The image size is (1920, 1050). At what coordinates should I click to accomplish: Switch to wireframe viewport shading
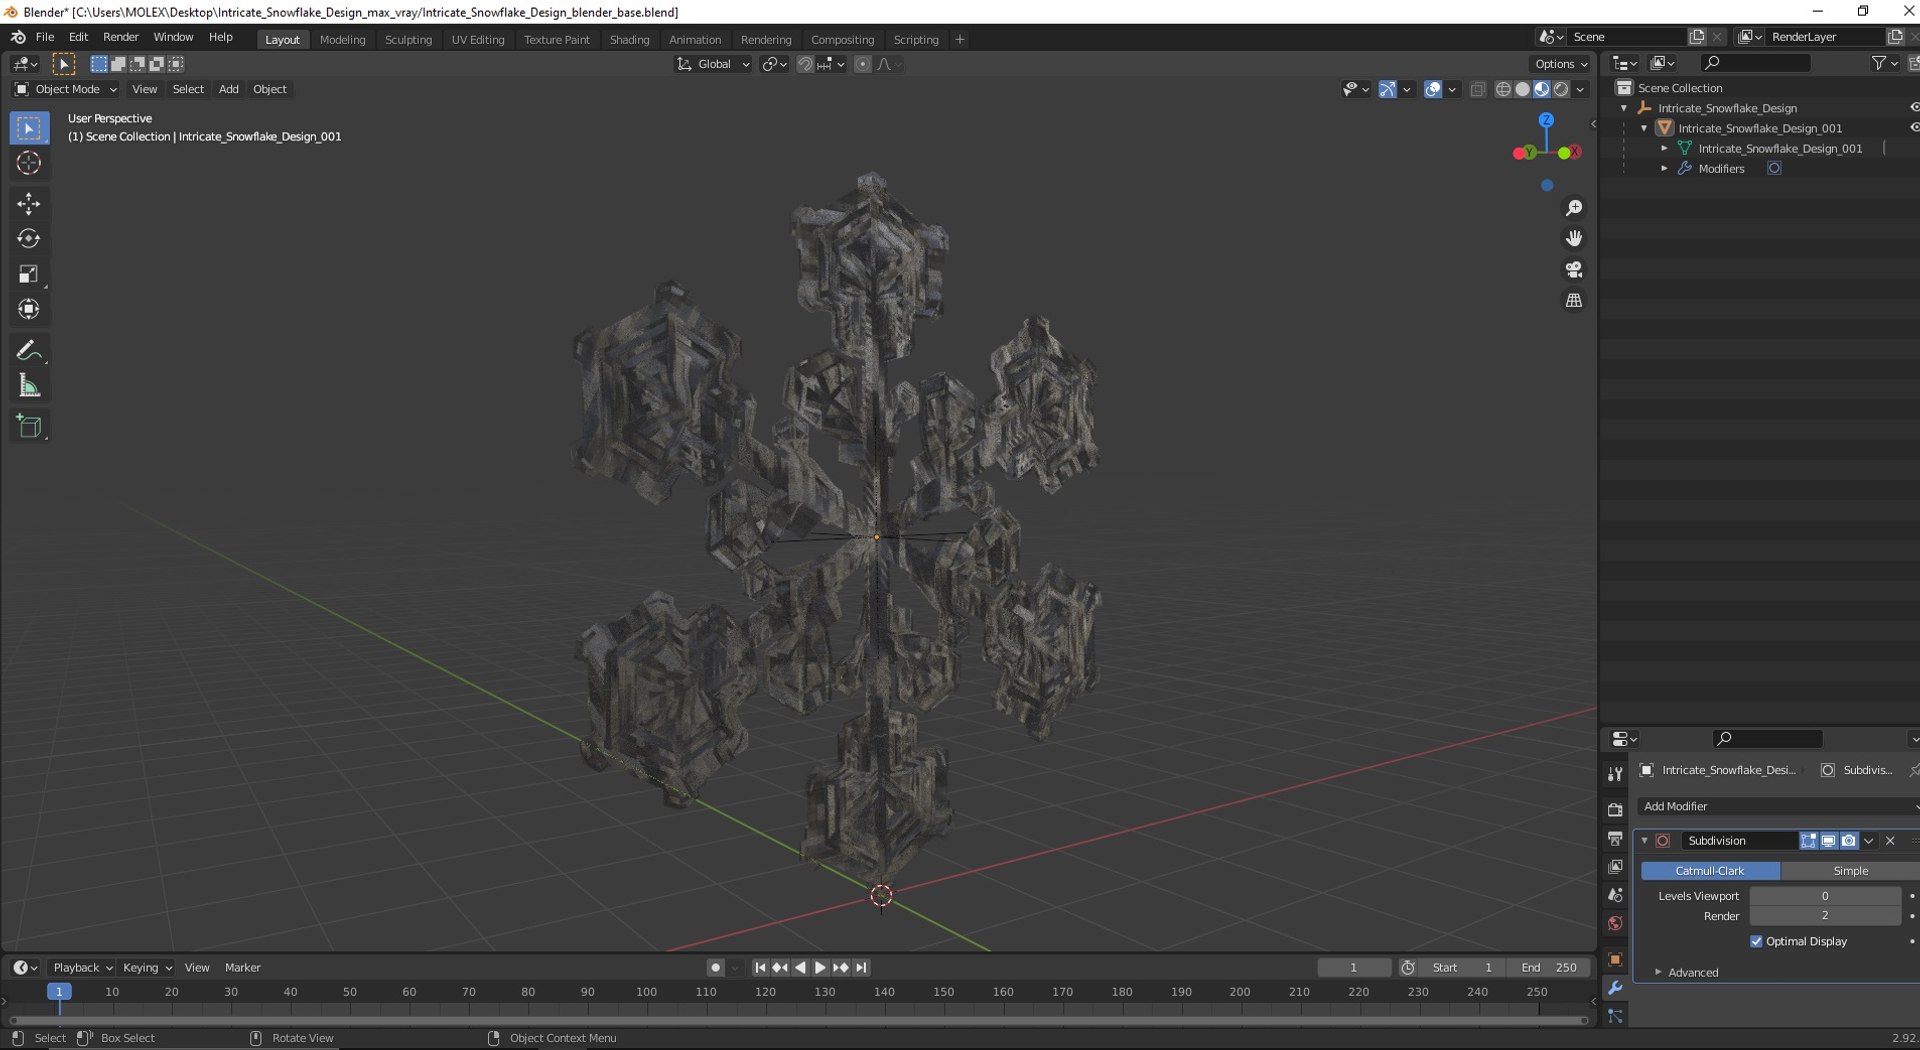(x=1503, y=90)
